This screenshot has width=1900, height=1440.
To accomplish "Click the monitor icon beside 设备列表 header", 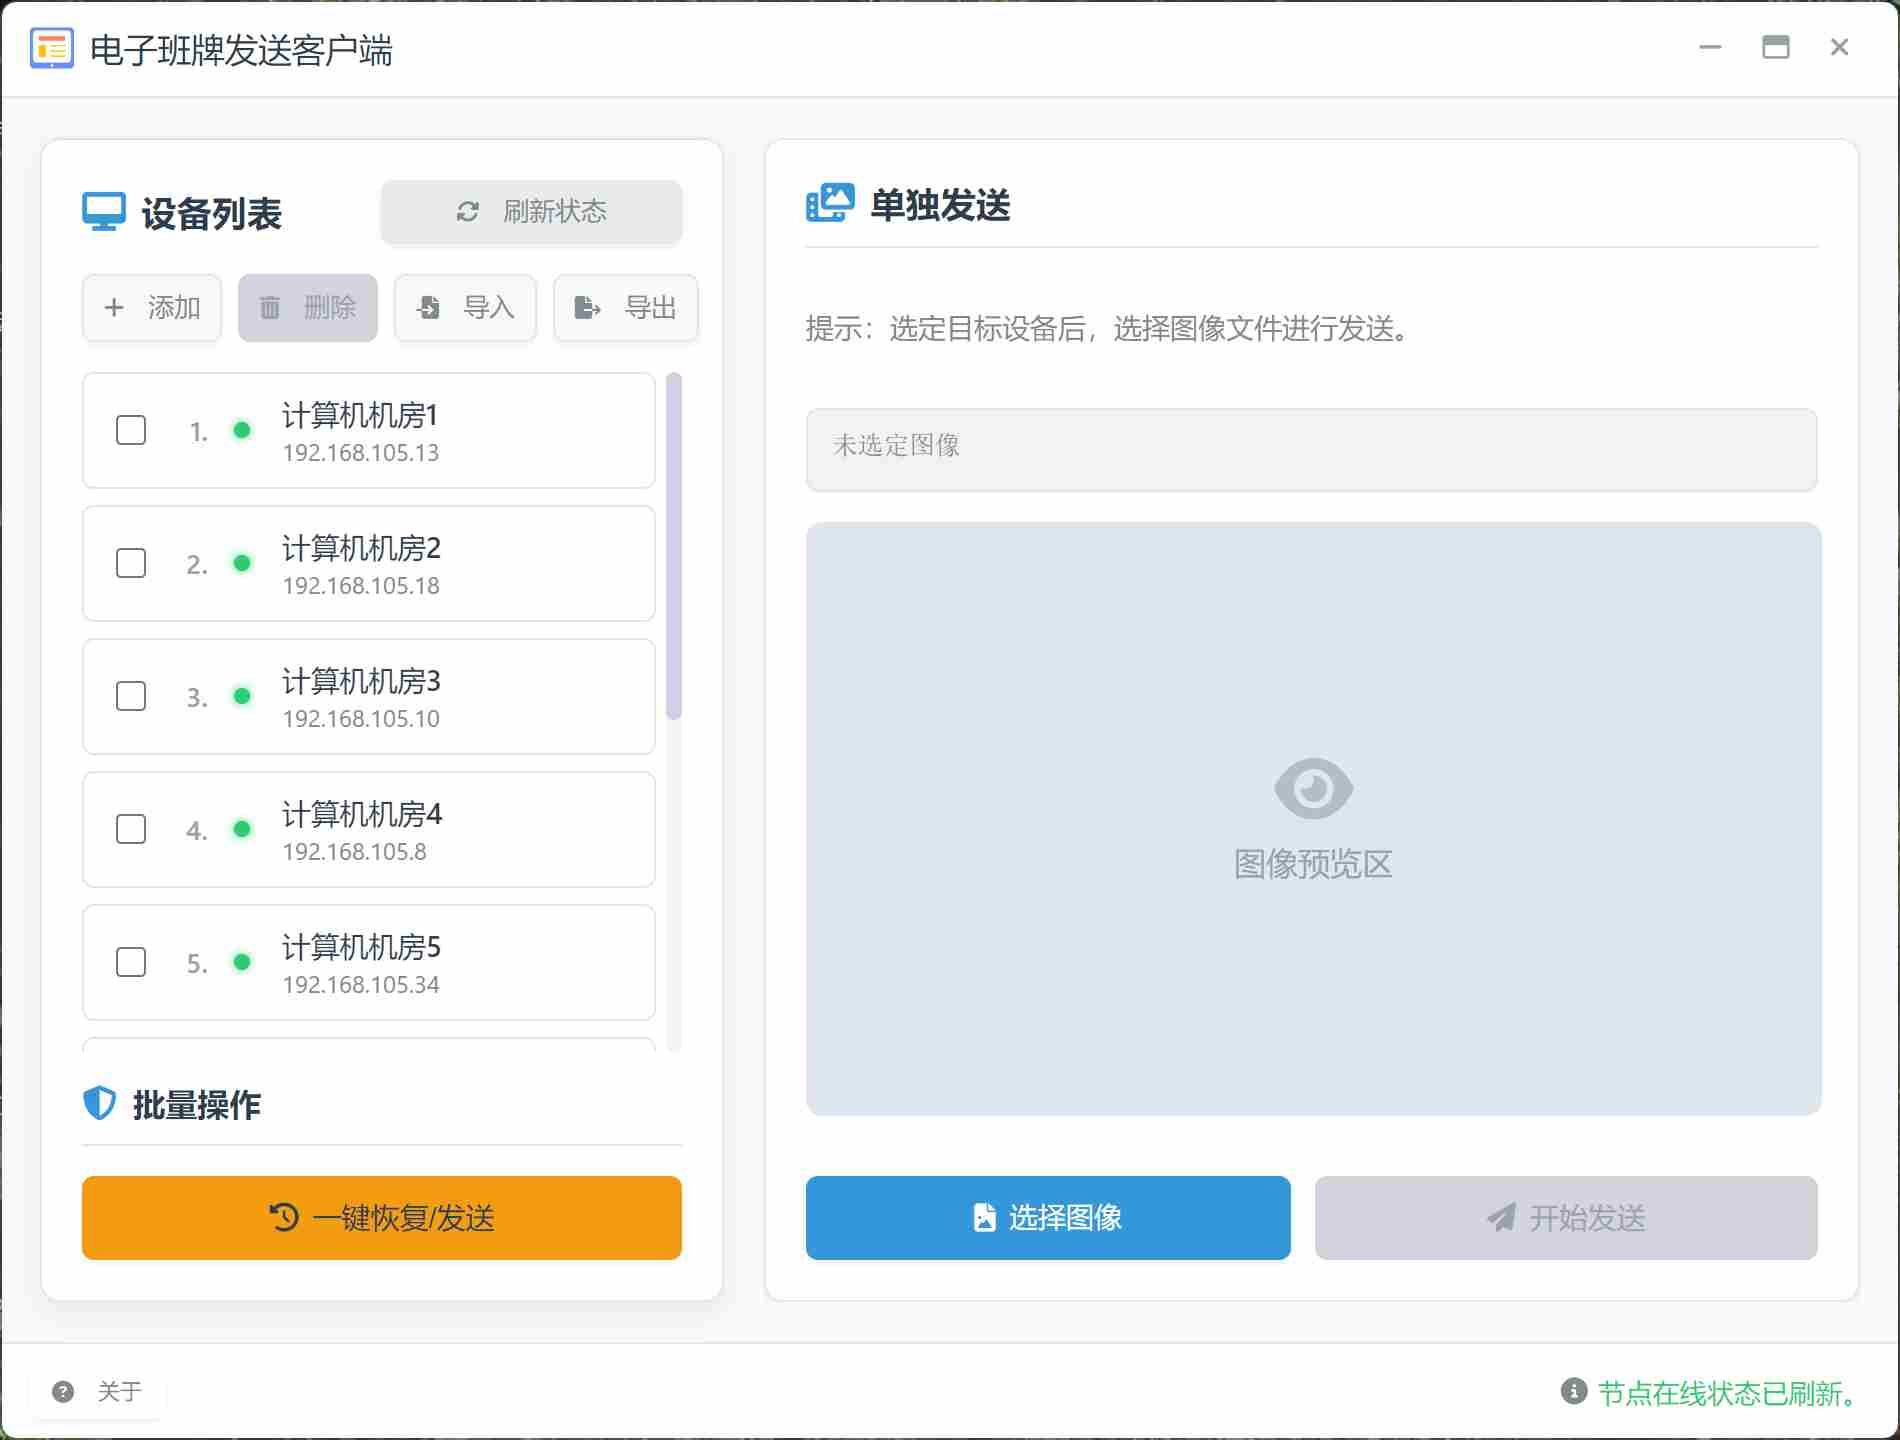I will (x=102, y=212).
